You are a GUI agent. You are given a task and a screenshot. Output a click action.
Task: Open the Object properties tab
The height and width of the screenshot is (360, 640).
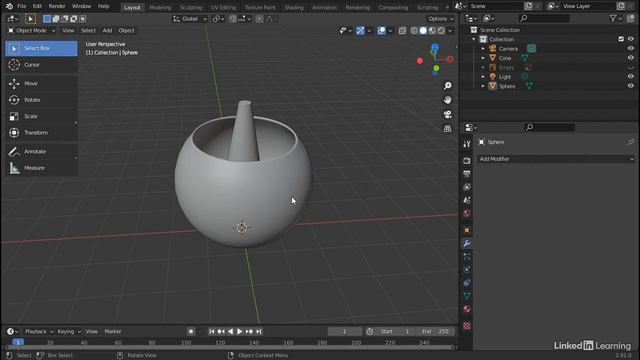[x=467, y=230]
